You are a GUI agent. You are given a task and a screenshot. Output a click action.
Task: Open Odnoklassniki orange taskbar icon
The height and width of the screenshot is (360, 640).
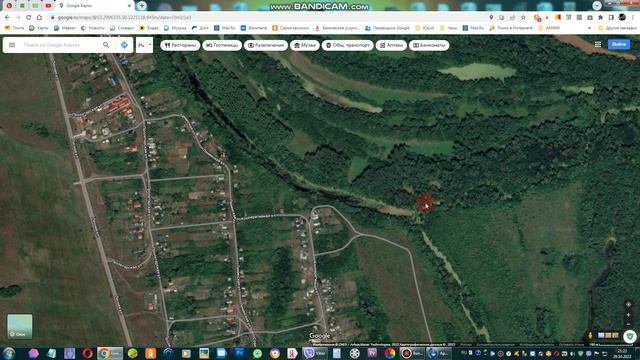click(x=151, y=353)
